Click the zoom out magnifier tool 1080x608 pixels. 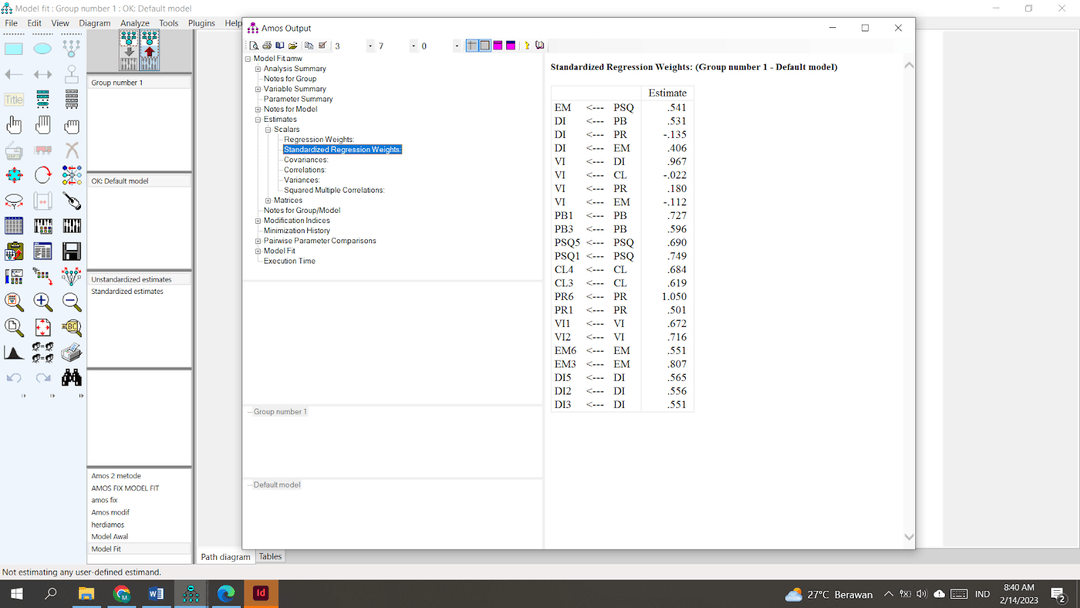pyautogui.click(x=71, y=302)
